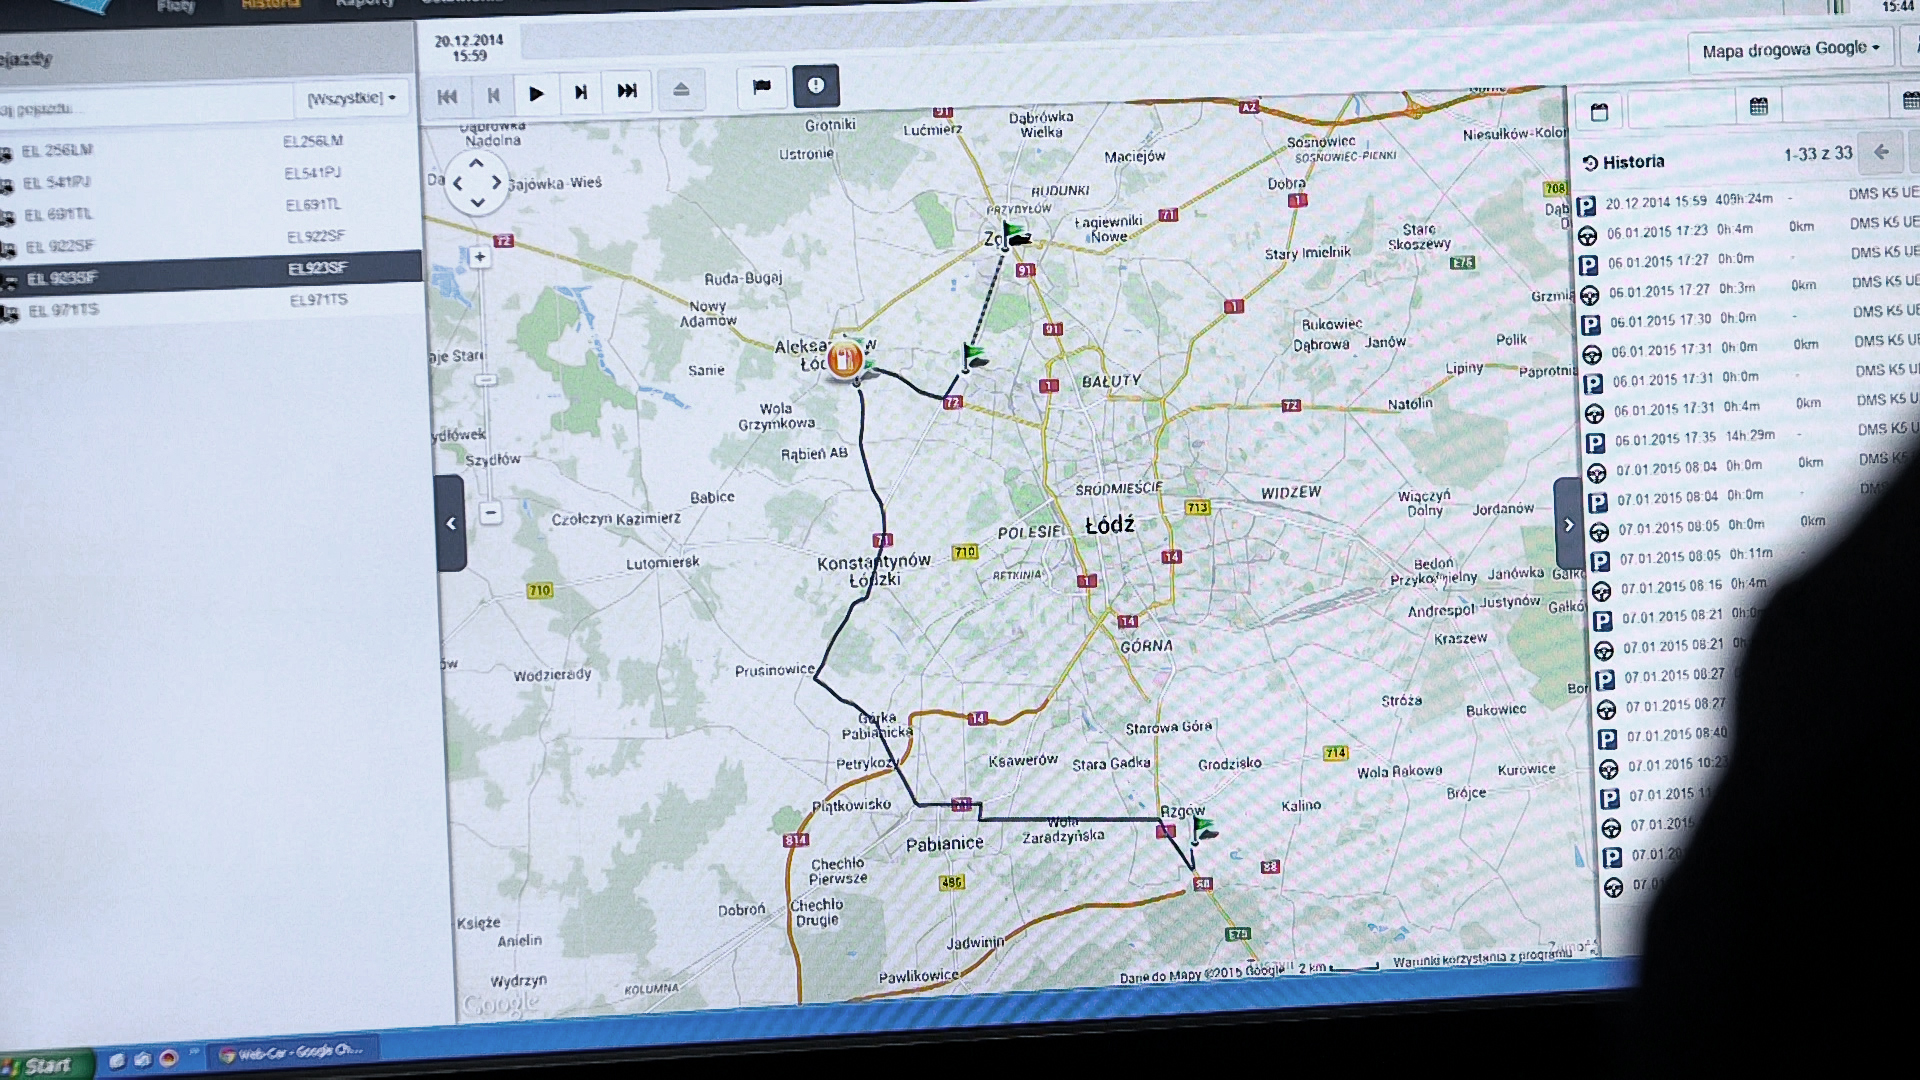
Task: Collapse the left vehicle panel arrow
Action: pos(451,523)
